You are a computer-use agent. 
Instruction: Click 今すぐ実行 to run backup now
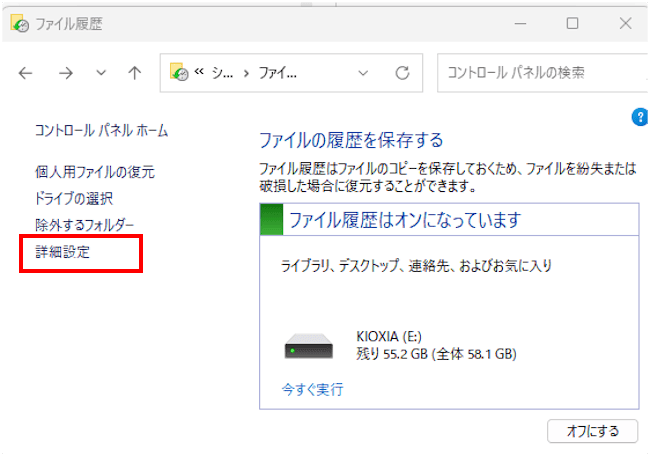313,389
